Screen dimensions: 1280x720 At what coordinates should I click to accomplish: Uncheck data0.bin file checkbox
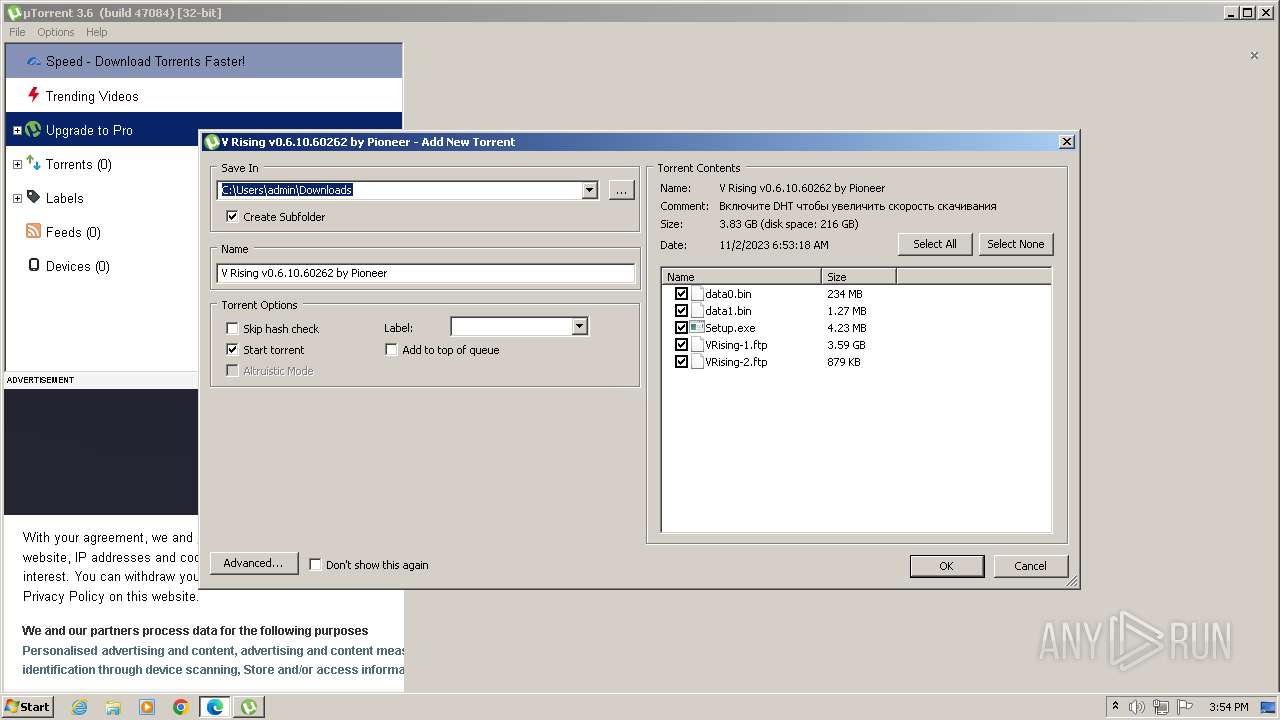click(x=681, y=294)
